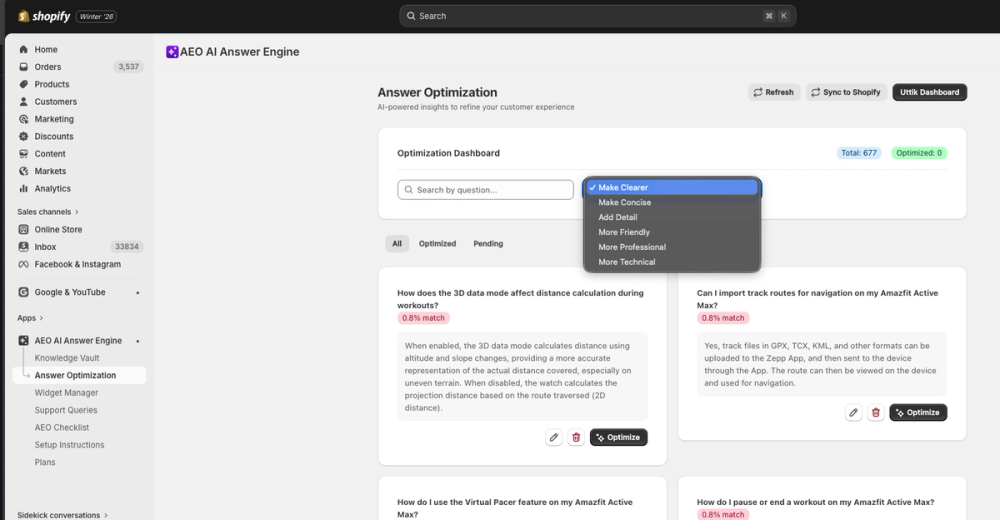Click the Search by question field
Screen dimensions: 1000x520
click(485, 189)
